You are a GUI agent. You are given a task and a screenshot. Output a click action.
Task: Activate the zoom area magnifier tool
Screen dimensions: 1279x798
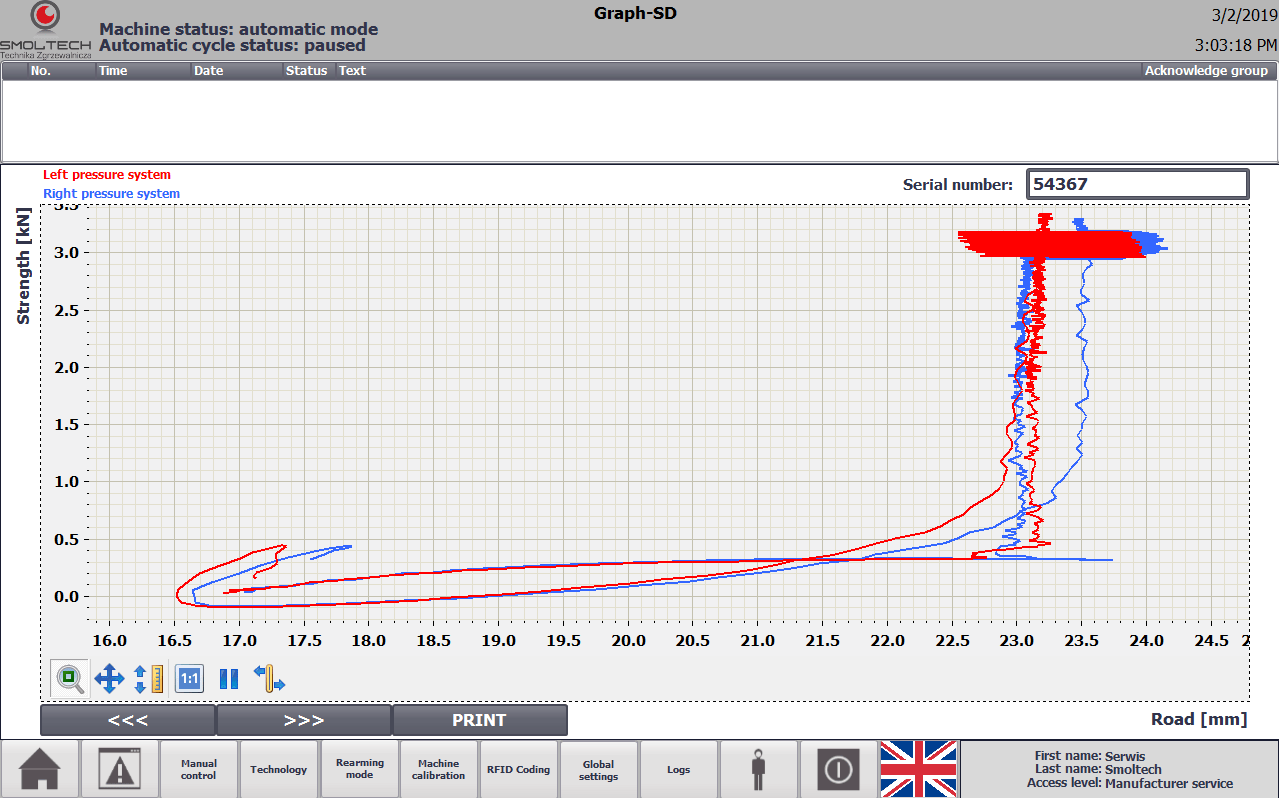(70, 679)
